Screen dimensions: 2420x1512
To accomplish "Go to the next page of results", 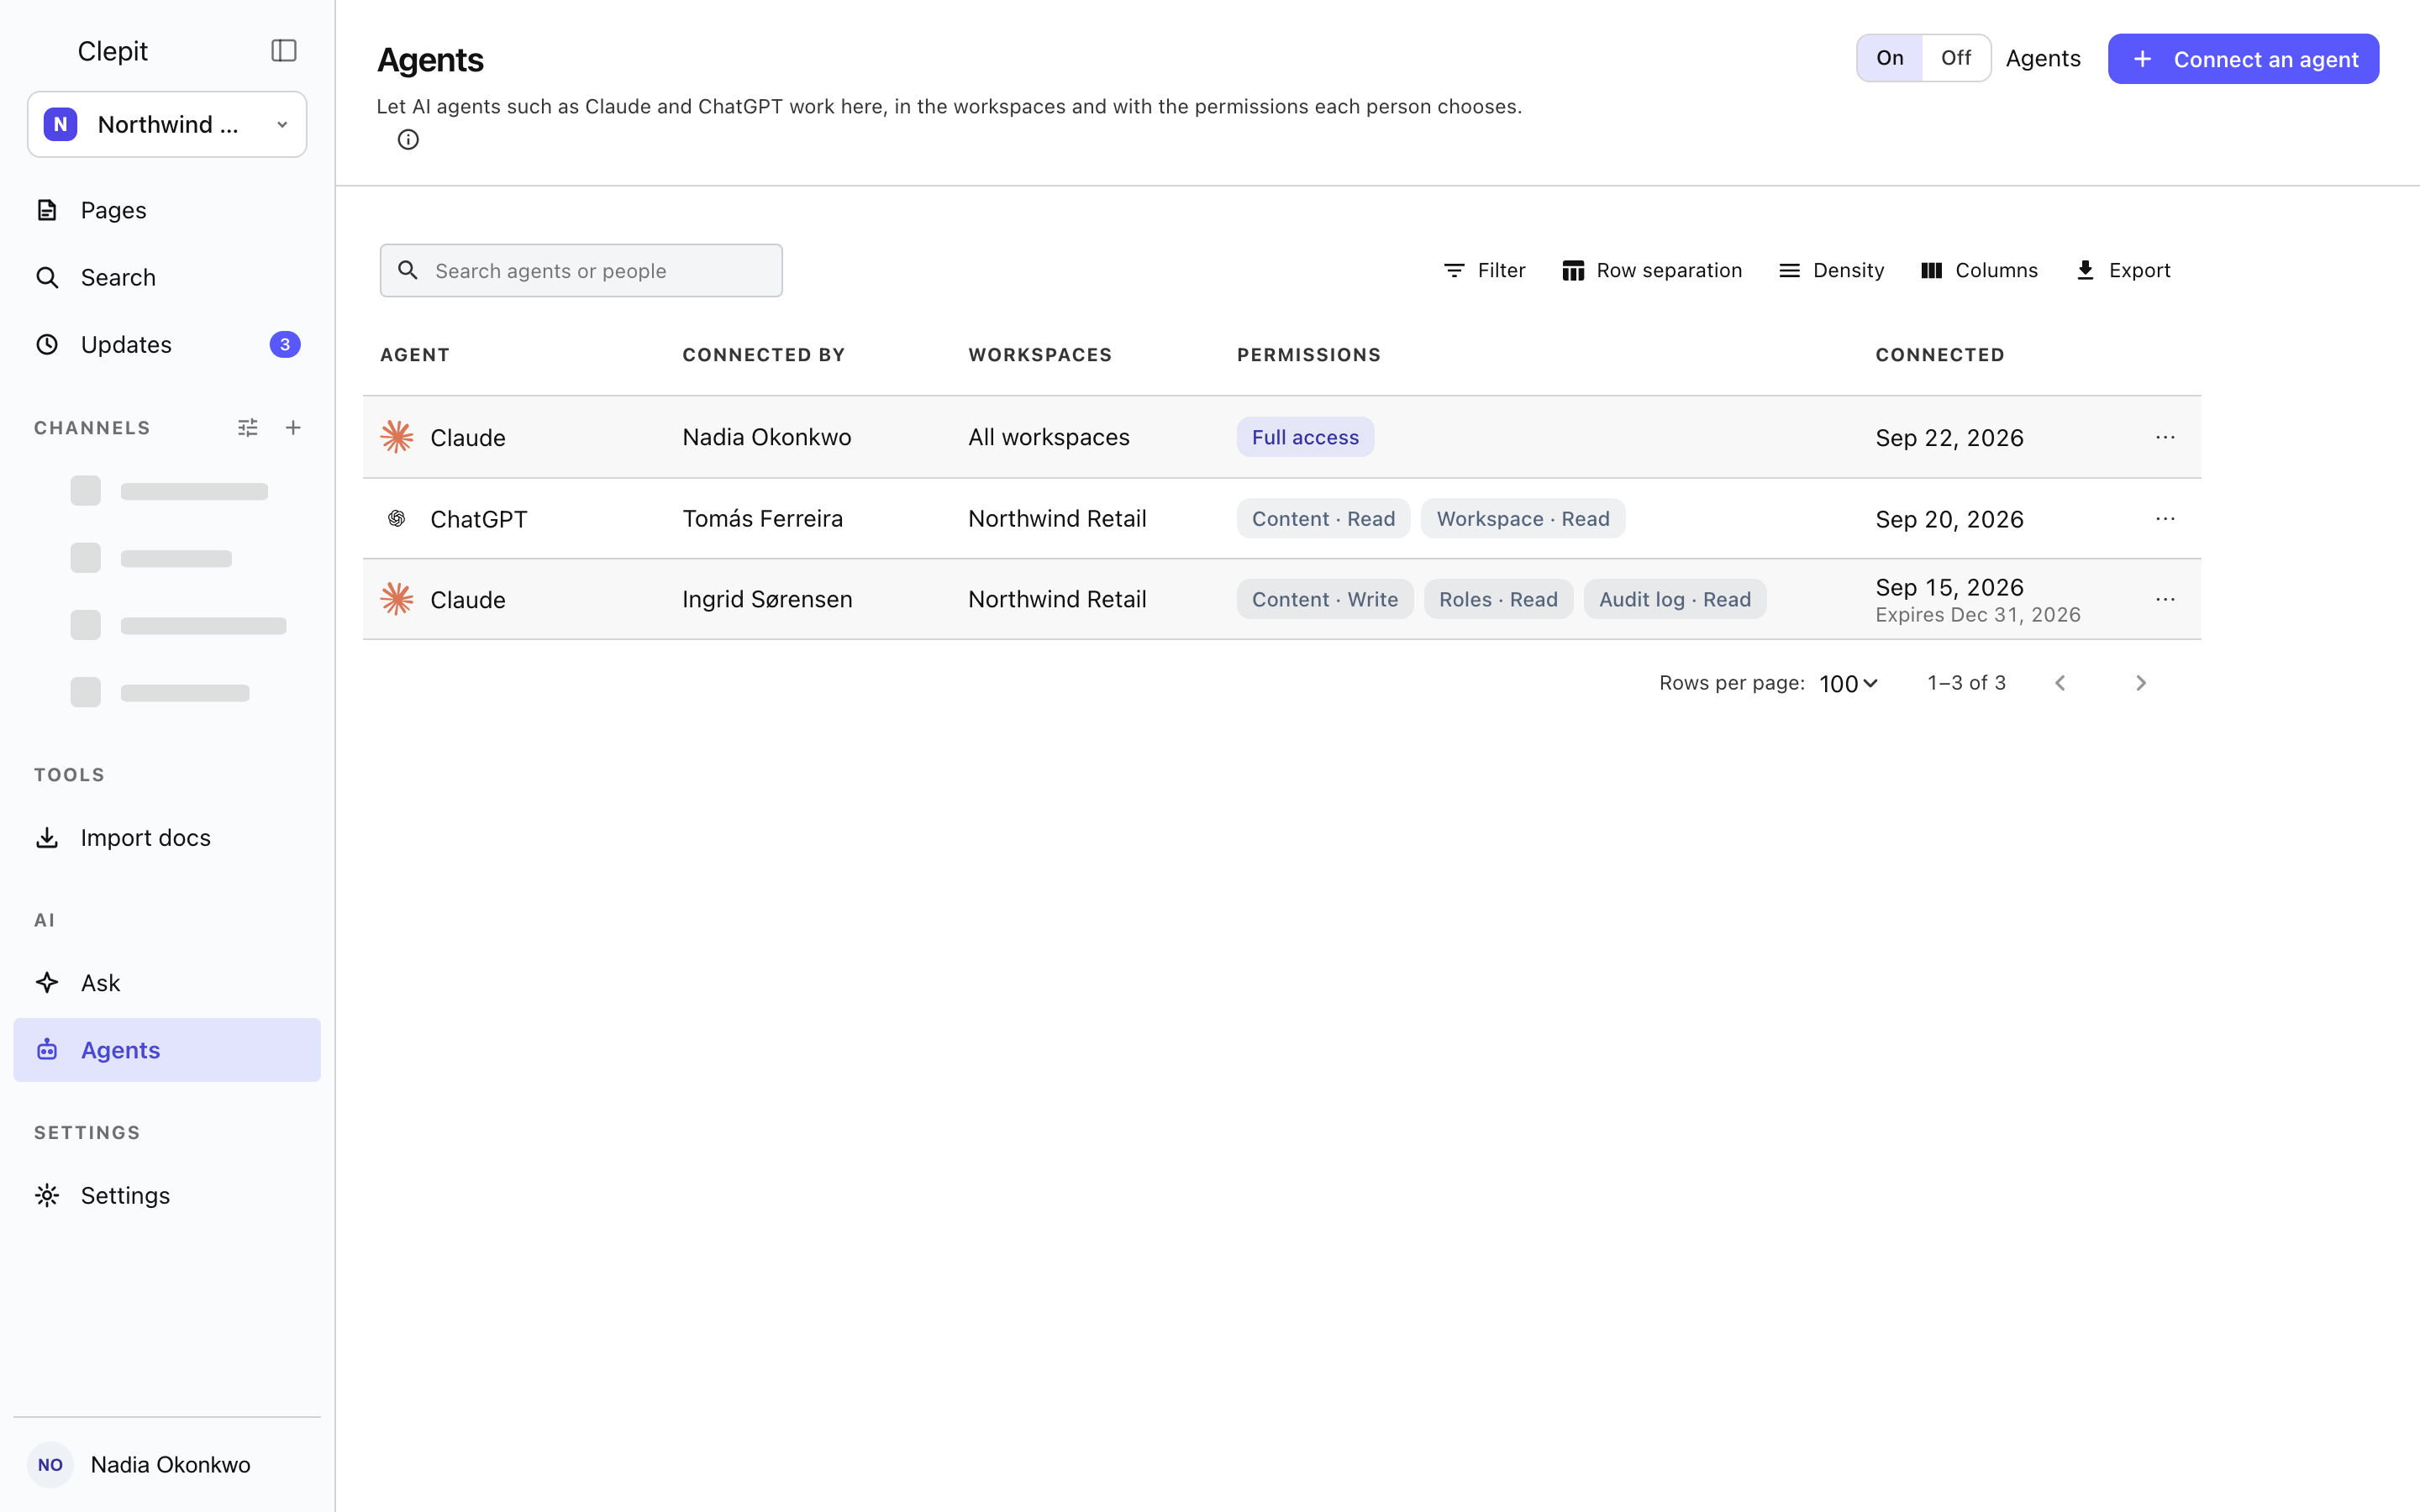I will pyautogui.click(x=2141, y=683).
